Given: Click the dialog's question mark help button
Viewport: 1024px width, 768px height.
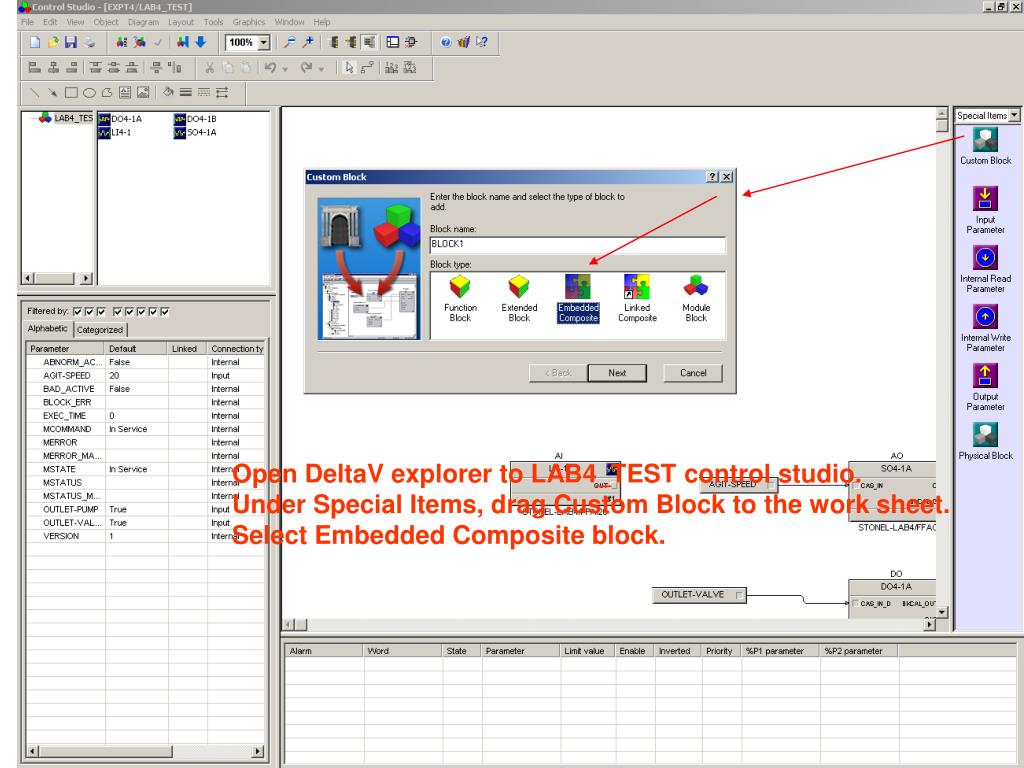Looking at the screenshot, I should pos(712,177).
